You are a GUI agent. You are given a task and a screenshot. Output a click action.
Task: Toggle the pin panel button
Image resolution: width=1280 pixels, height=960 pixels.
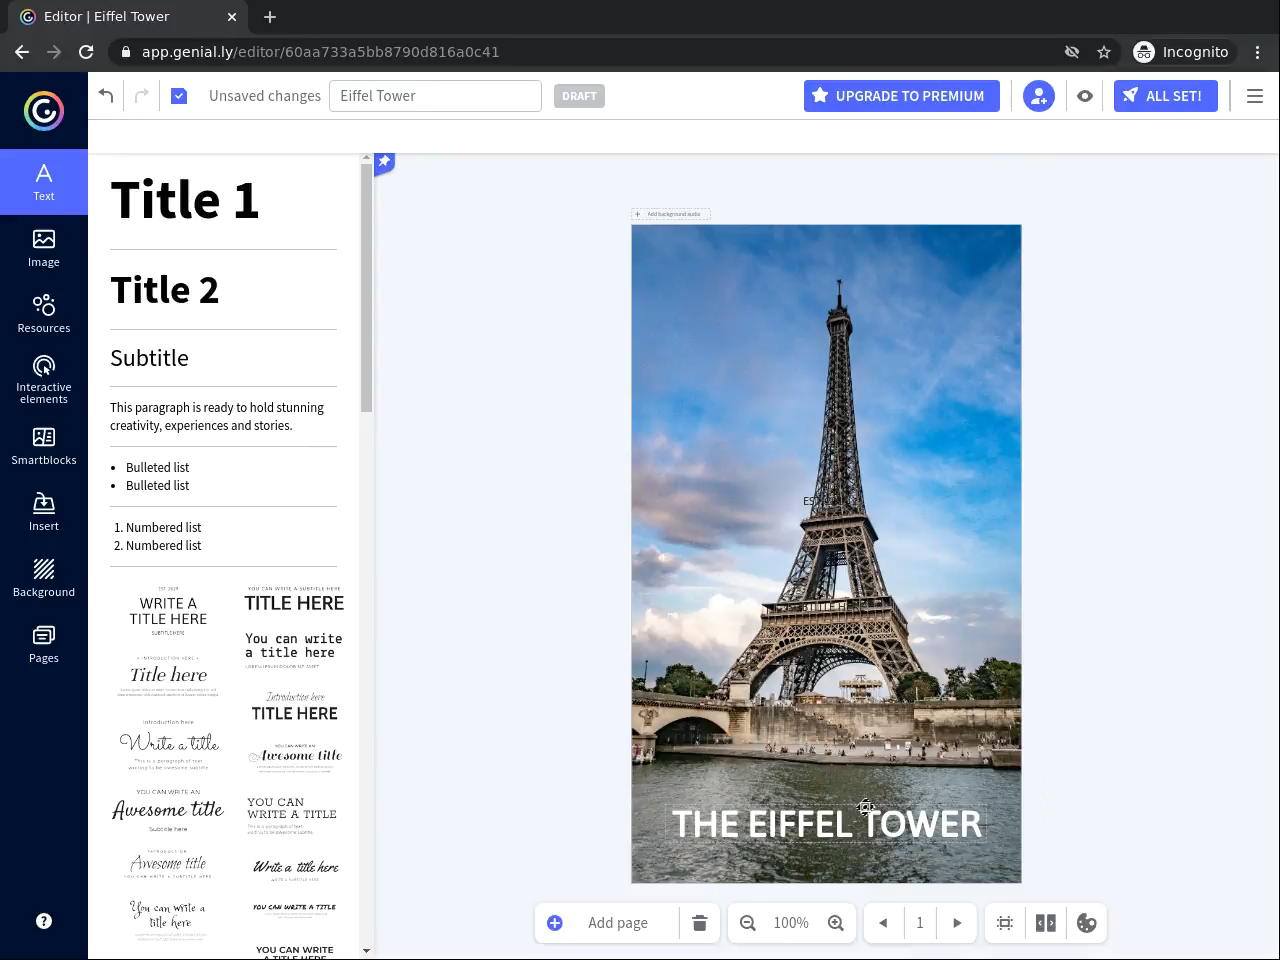(x=384, y=162)
